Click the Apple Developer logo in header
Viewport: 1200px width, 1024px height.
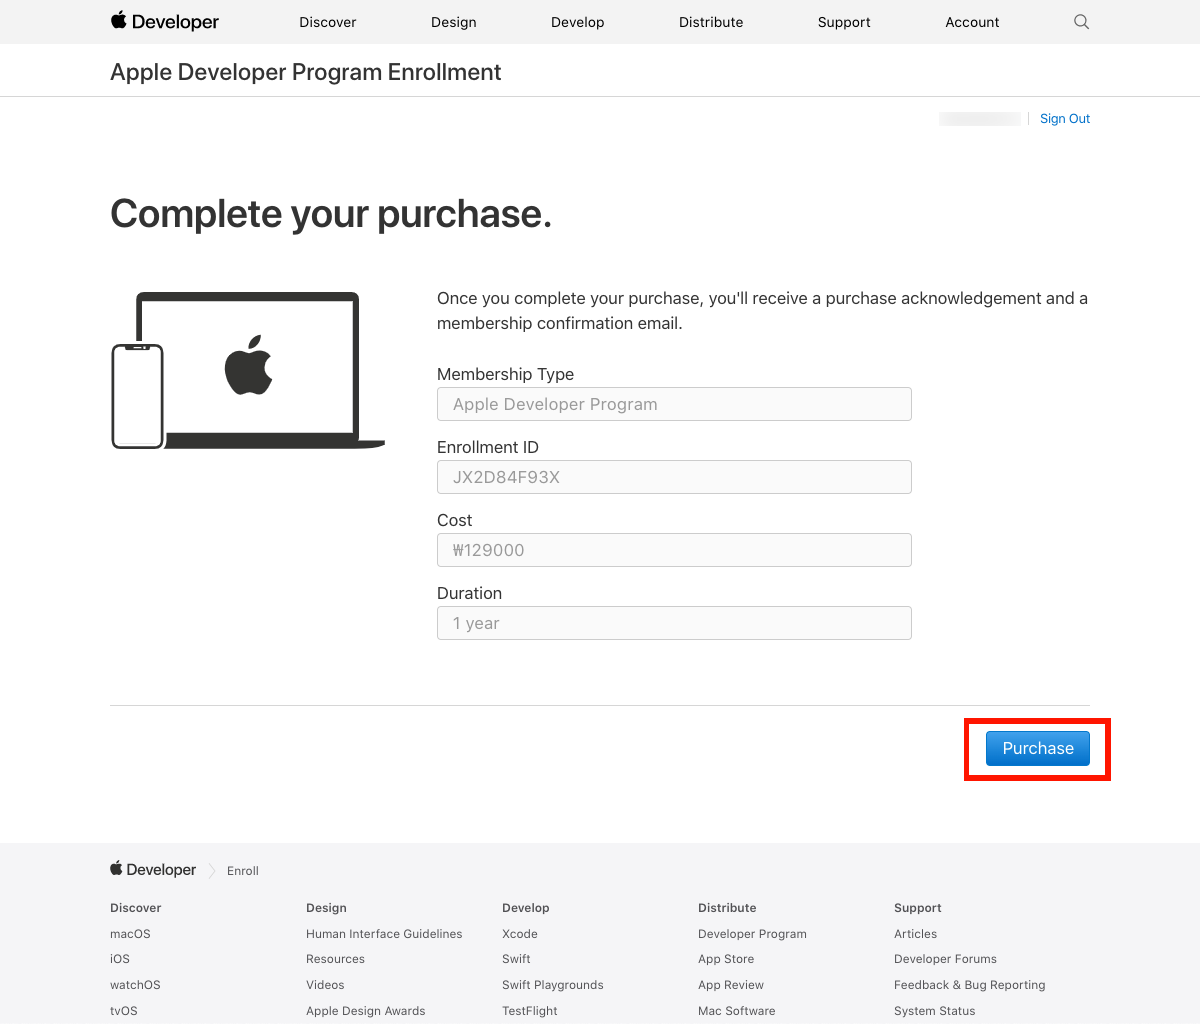pyautogui.click(x=165, y=22)
